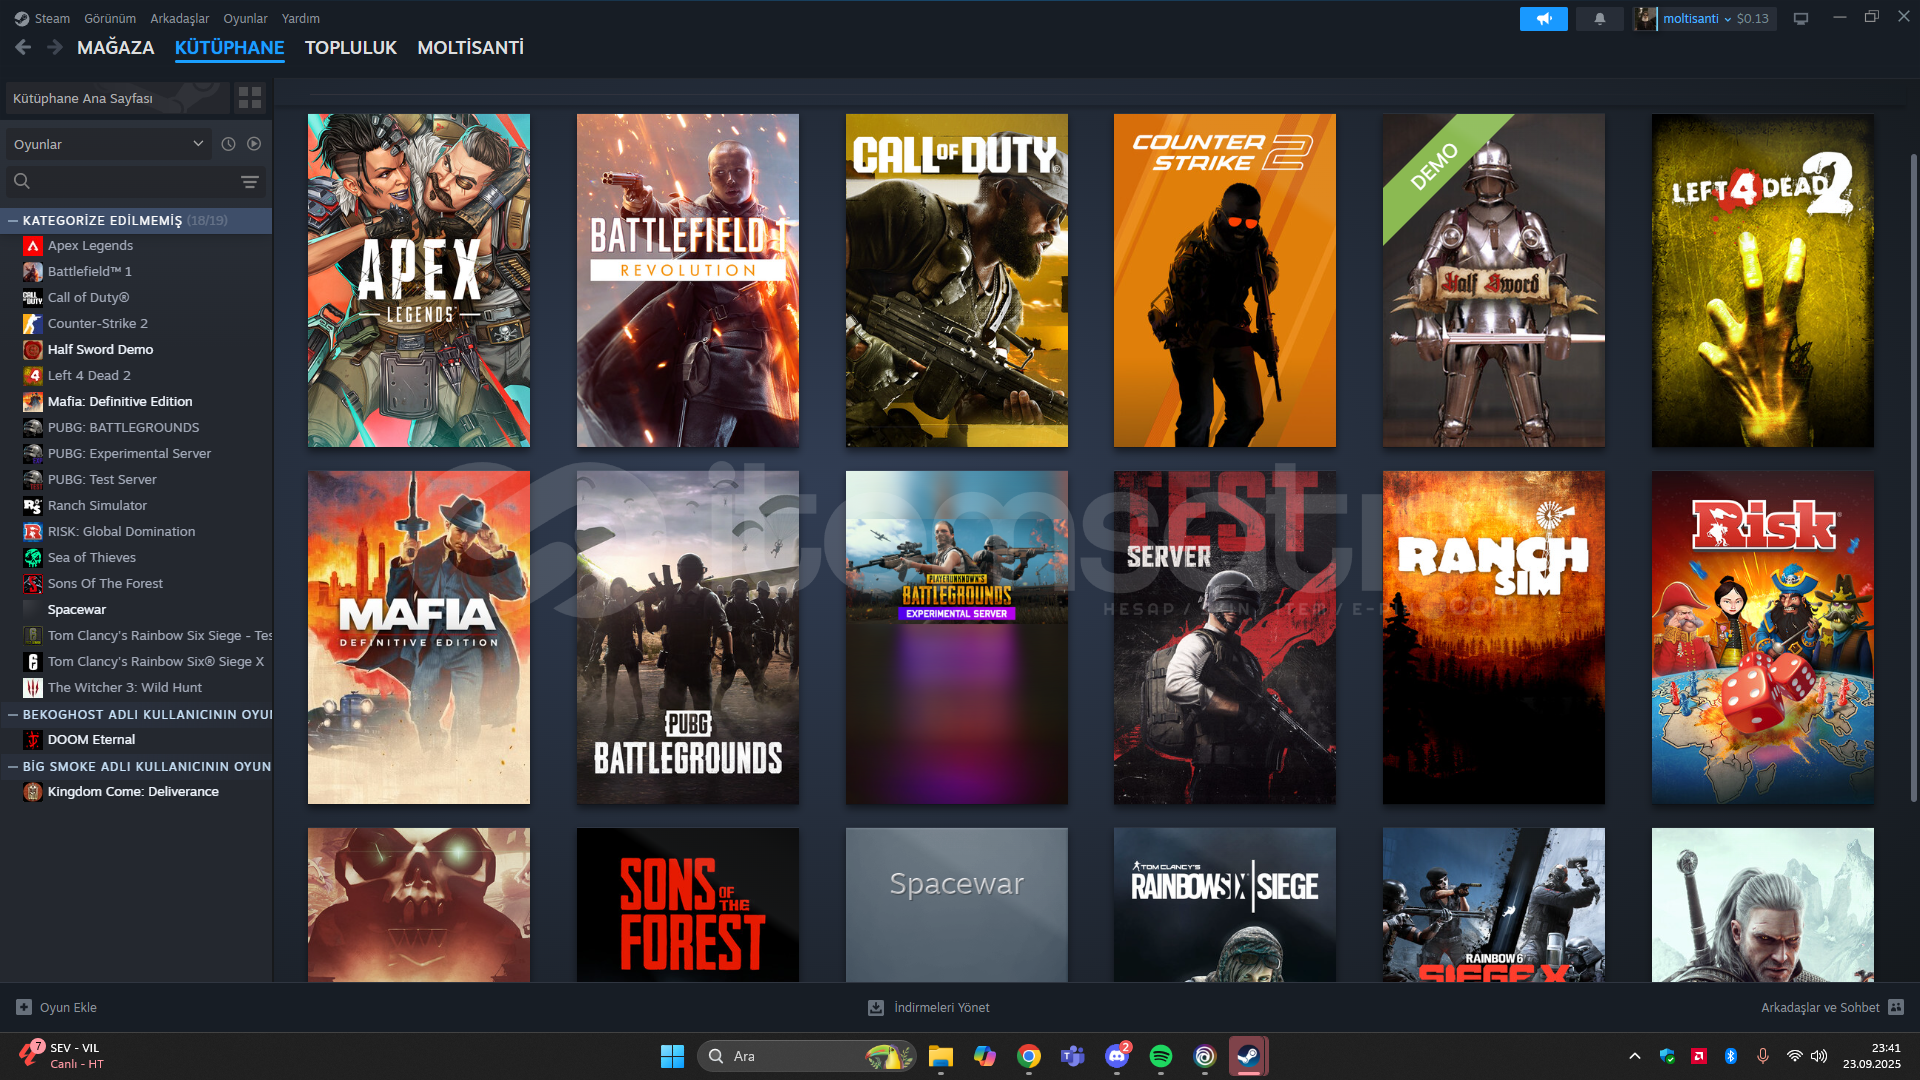Open the moltisanti account dropdown

click(x=1695, y=18)
